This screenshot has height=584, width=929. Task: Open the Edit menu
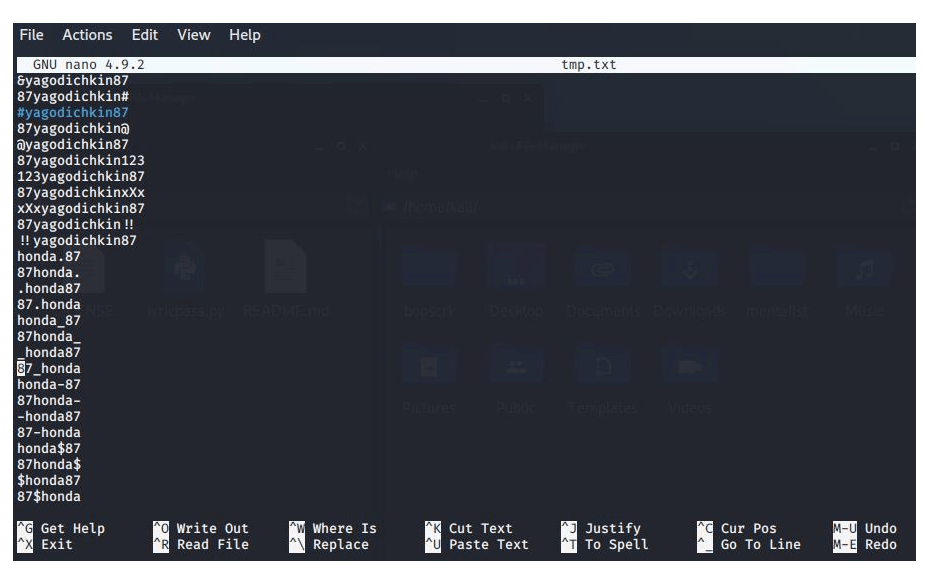[x=145, y=35]
